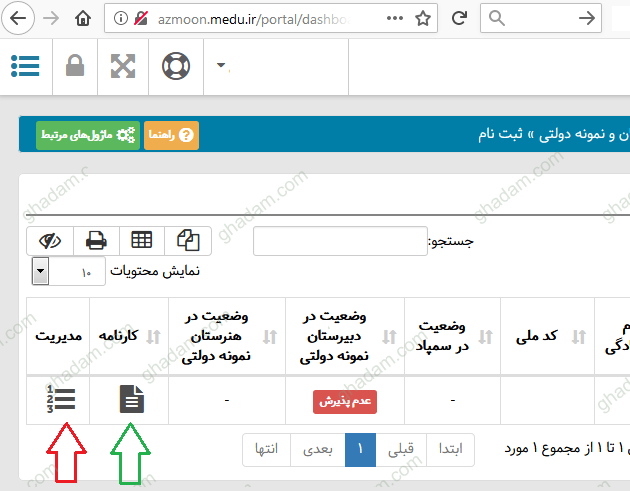Click the insecure connection padlock icon
The image size is (630, 491).
[141, 18]
